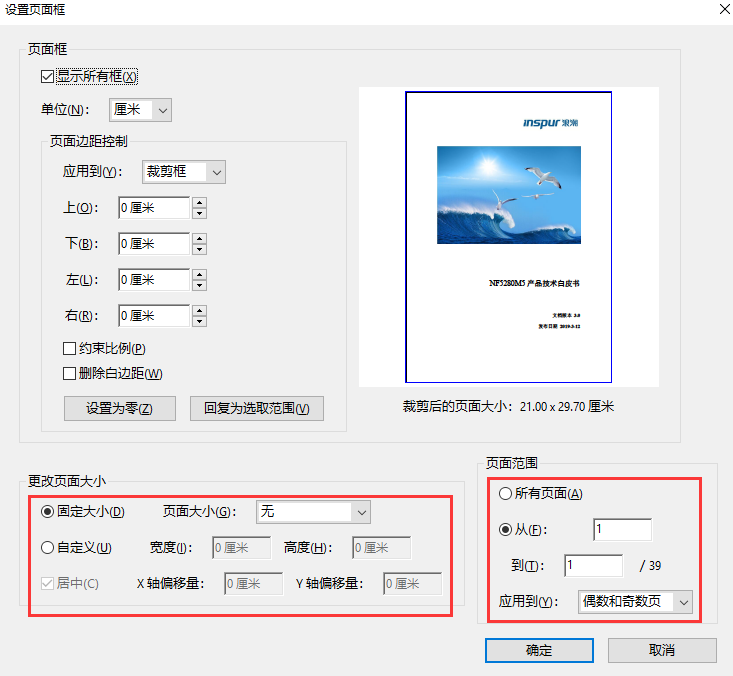This screenshot has width=733, height=676.
Task: Click the Y 轴偏移量 input field
Action: point(412,584)
